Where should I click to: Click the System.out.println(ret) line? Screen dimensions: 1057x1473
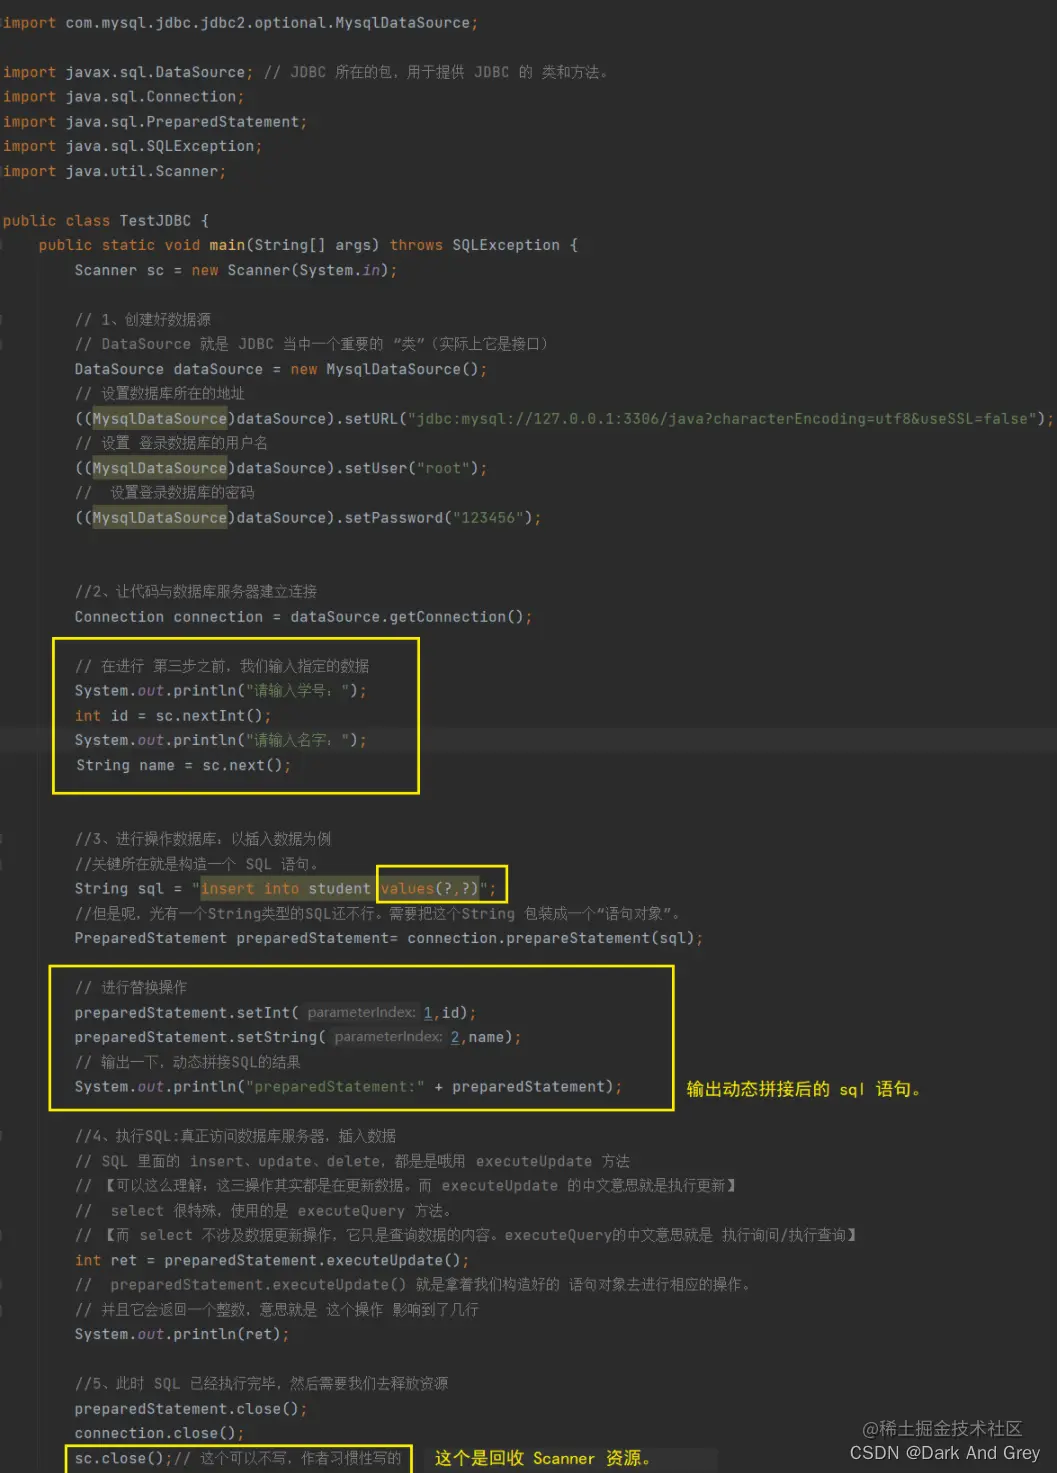[x=182, y=1334]
